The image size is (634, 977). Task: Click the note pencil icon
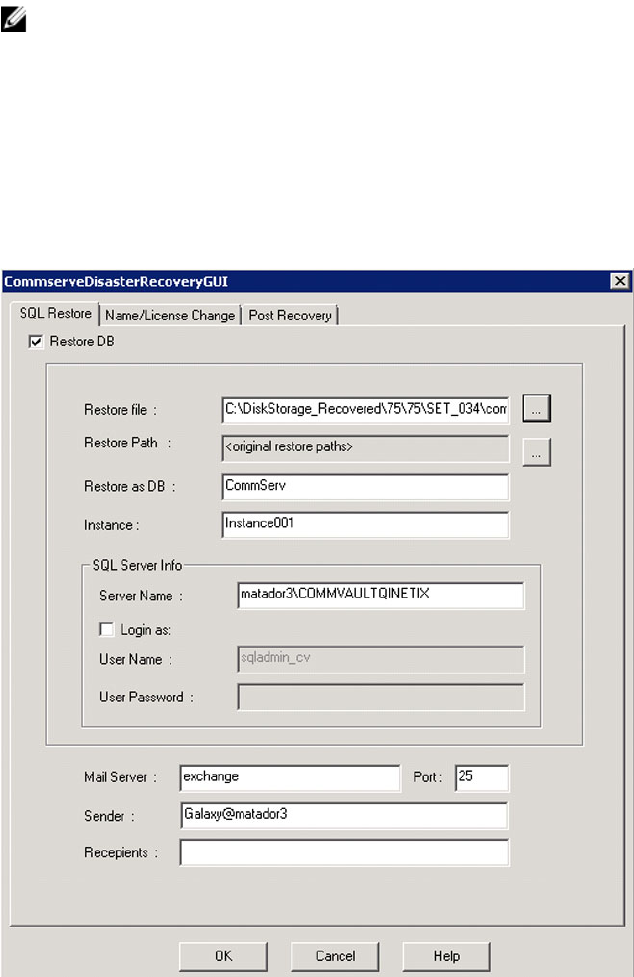click(x=13, y=17)
